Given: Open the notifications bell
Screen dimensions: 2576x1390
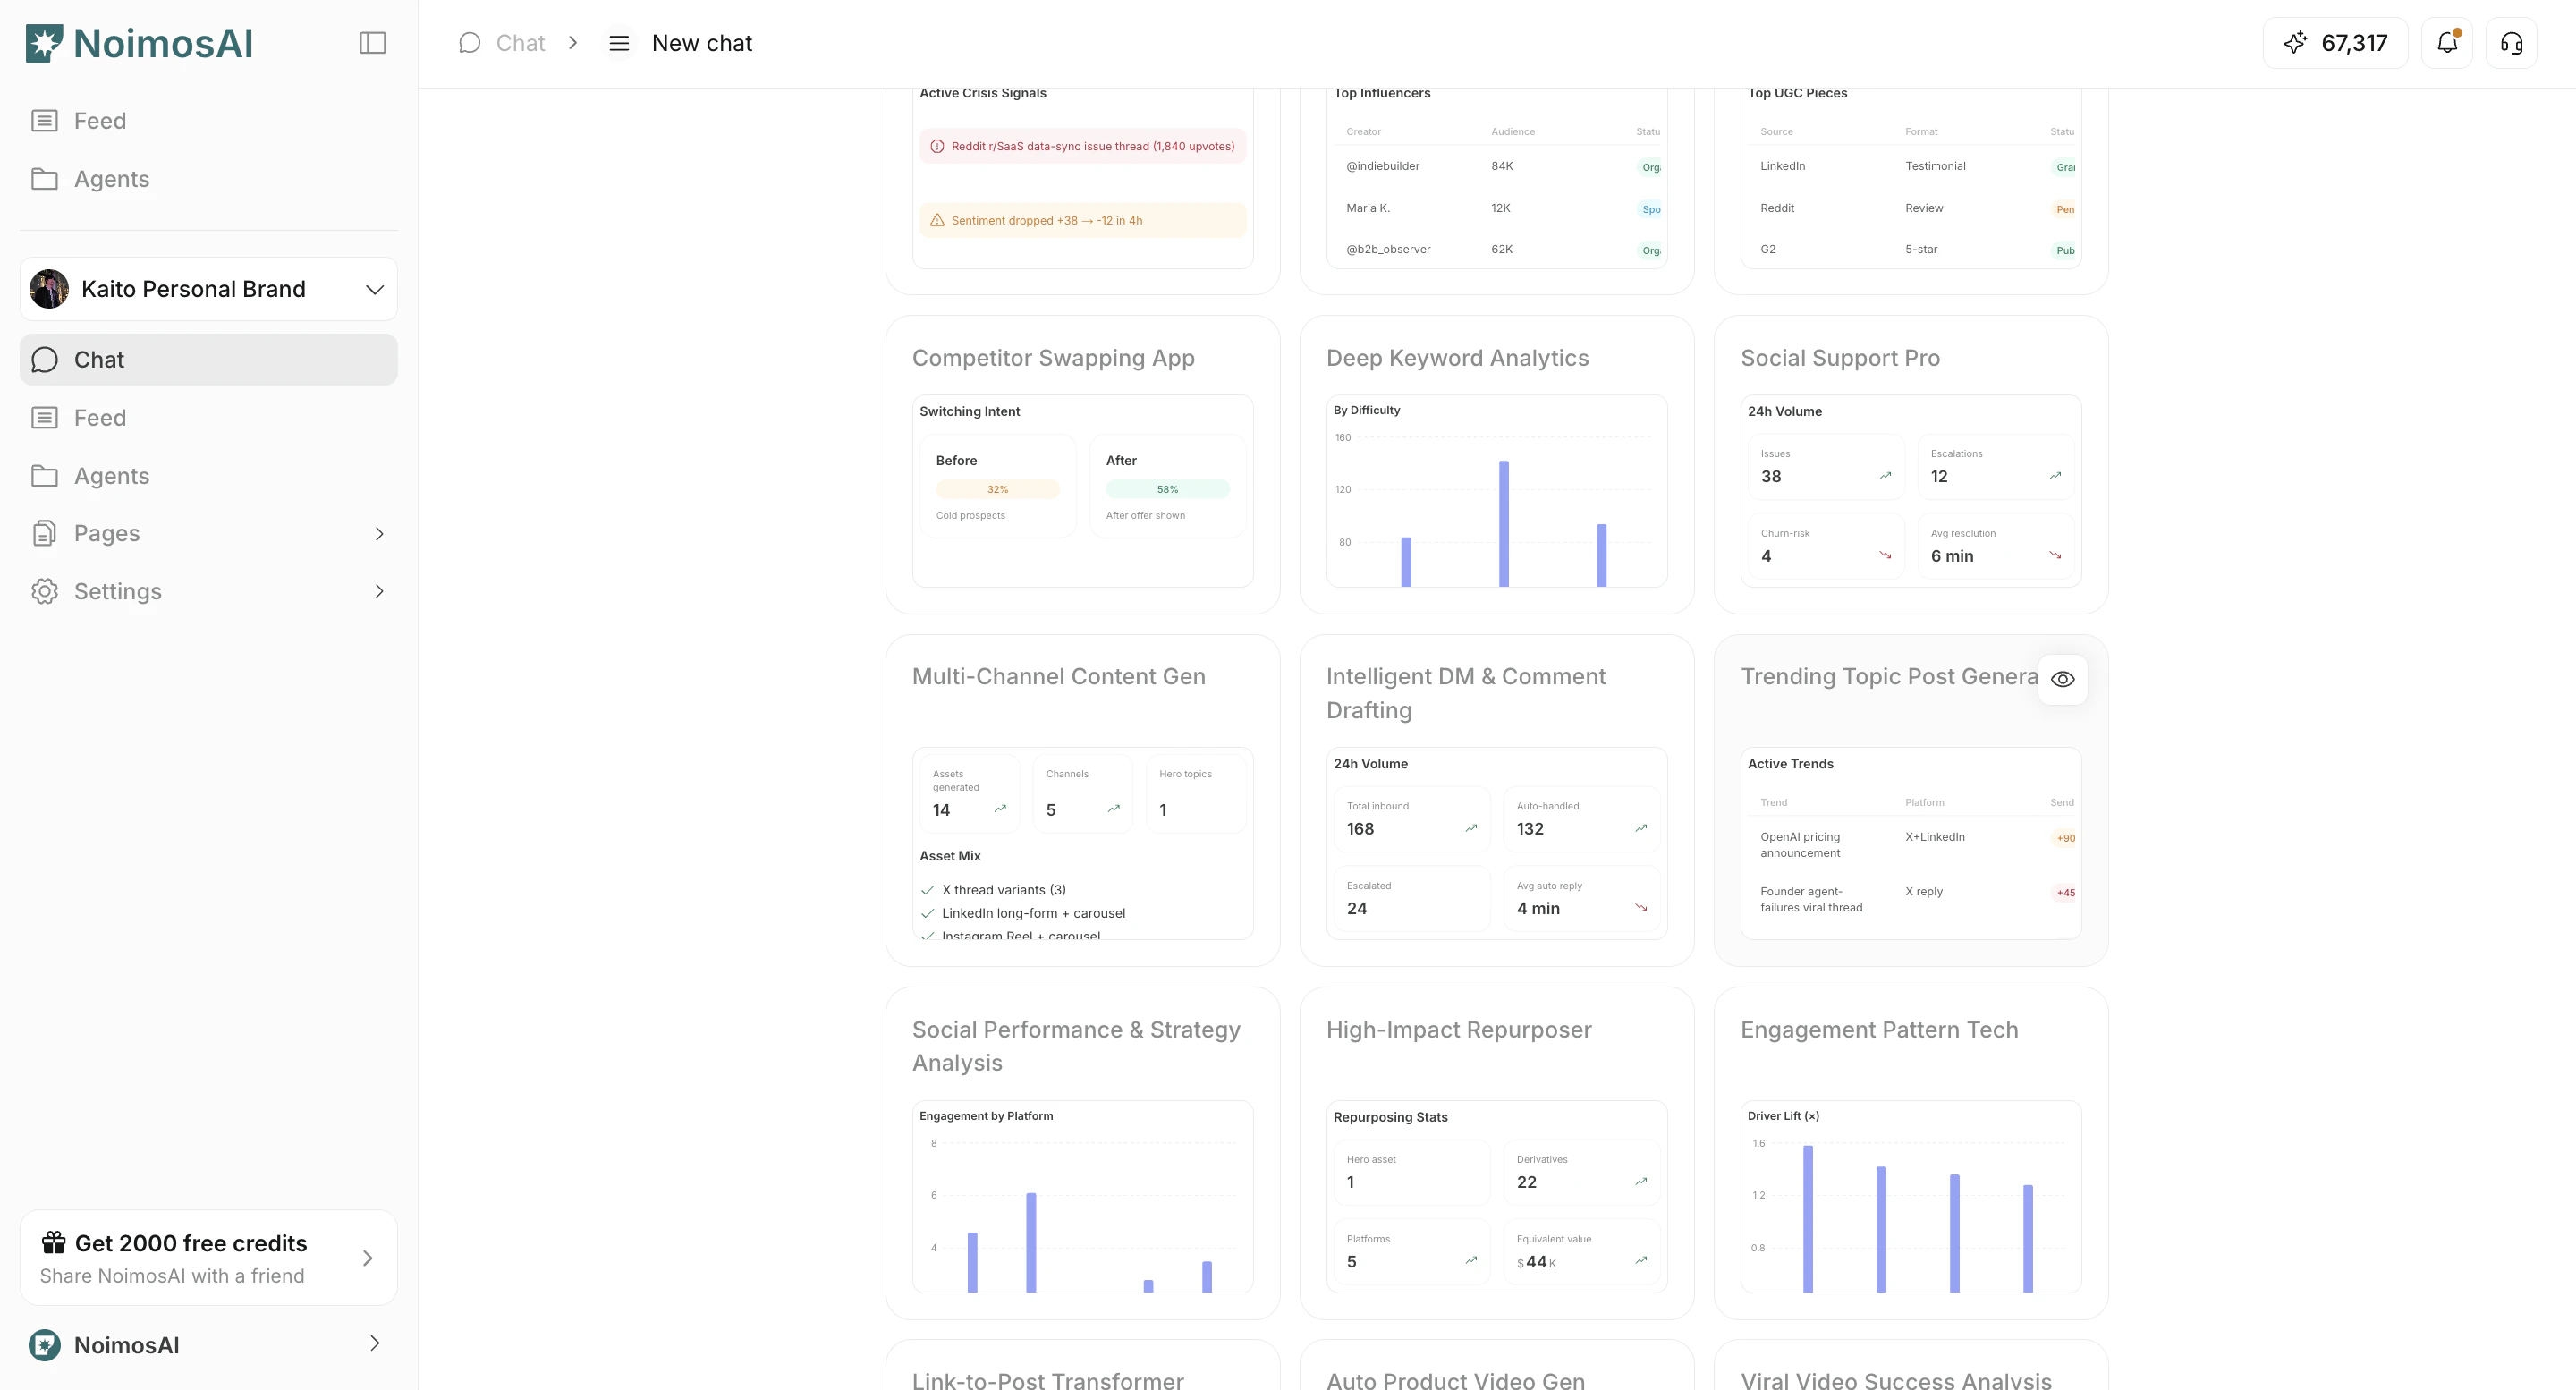Looking at the screenshot, I should point(2447,43).
